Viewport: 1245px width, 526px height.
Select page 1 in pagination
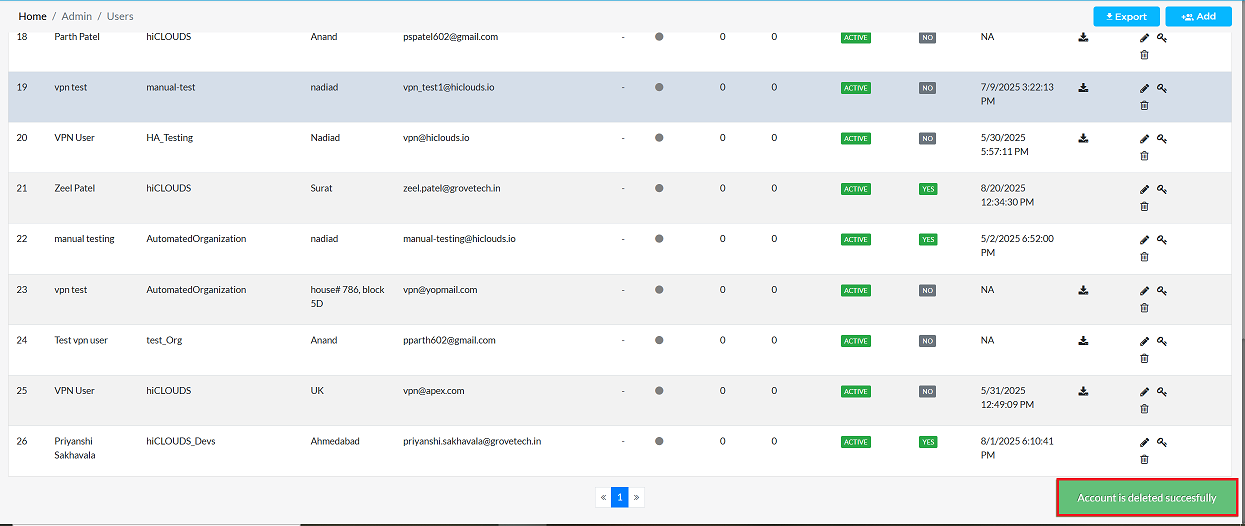619,497
